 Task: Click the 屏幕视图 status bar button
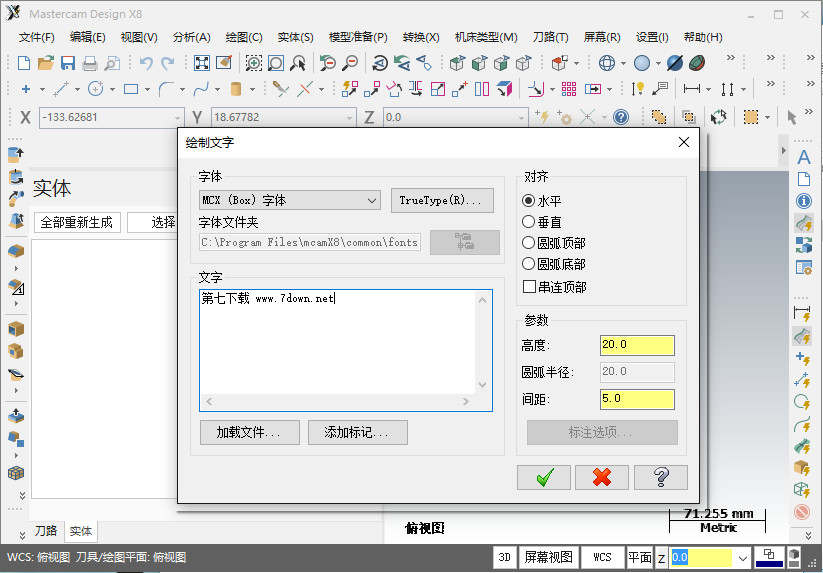coord(548,557)
